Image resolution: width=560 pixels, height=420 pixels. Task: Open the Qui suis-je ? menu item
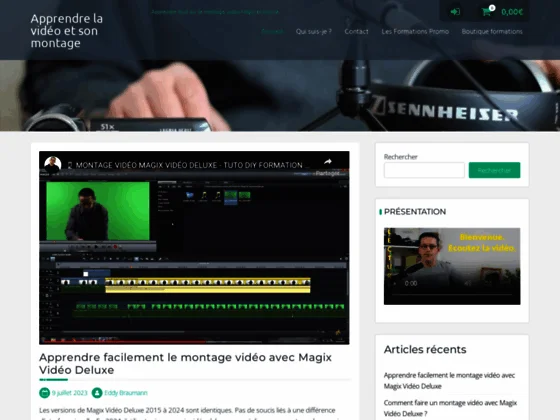pyautogui.click(x=314, y=31)
